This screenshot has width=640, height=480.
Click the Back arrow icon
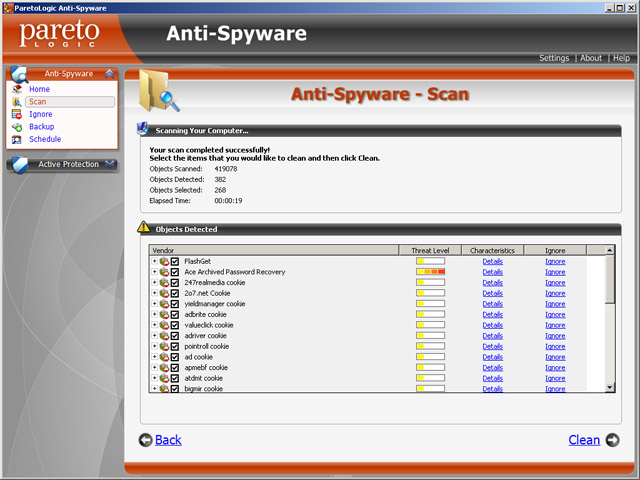tap(145, 440)
